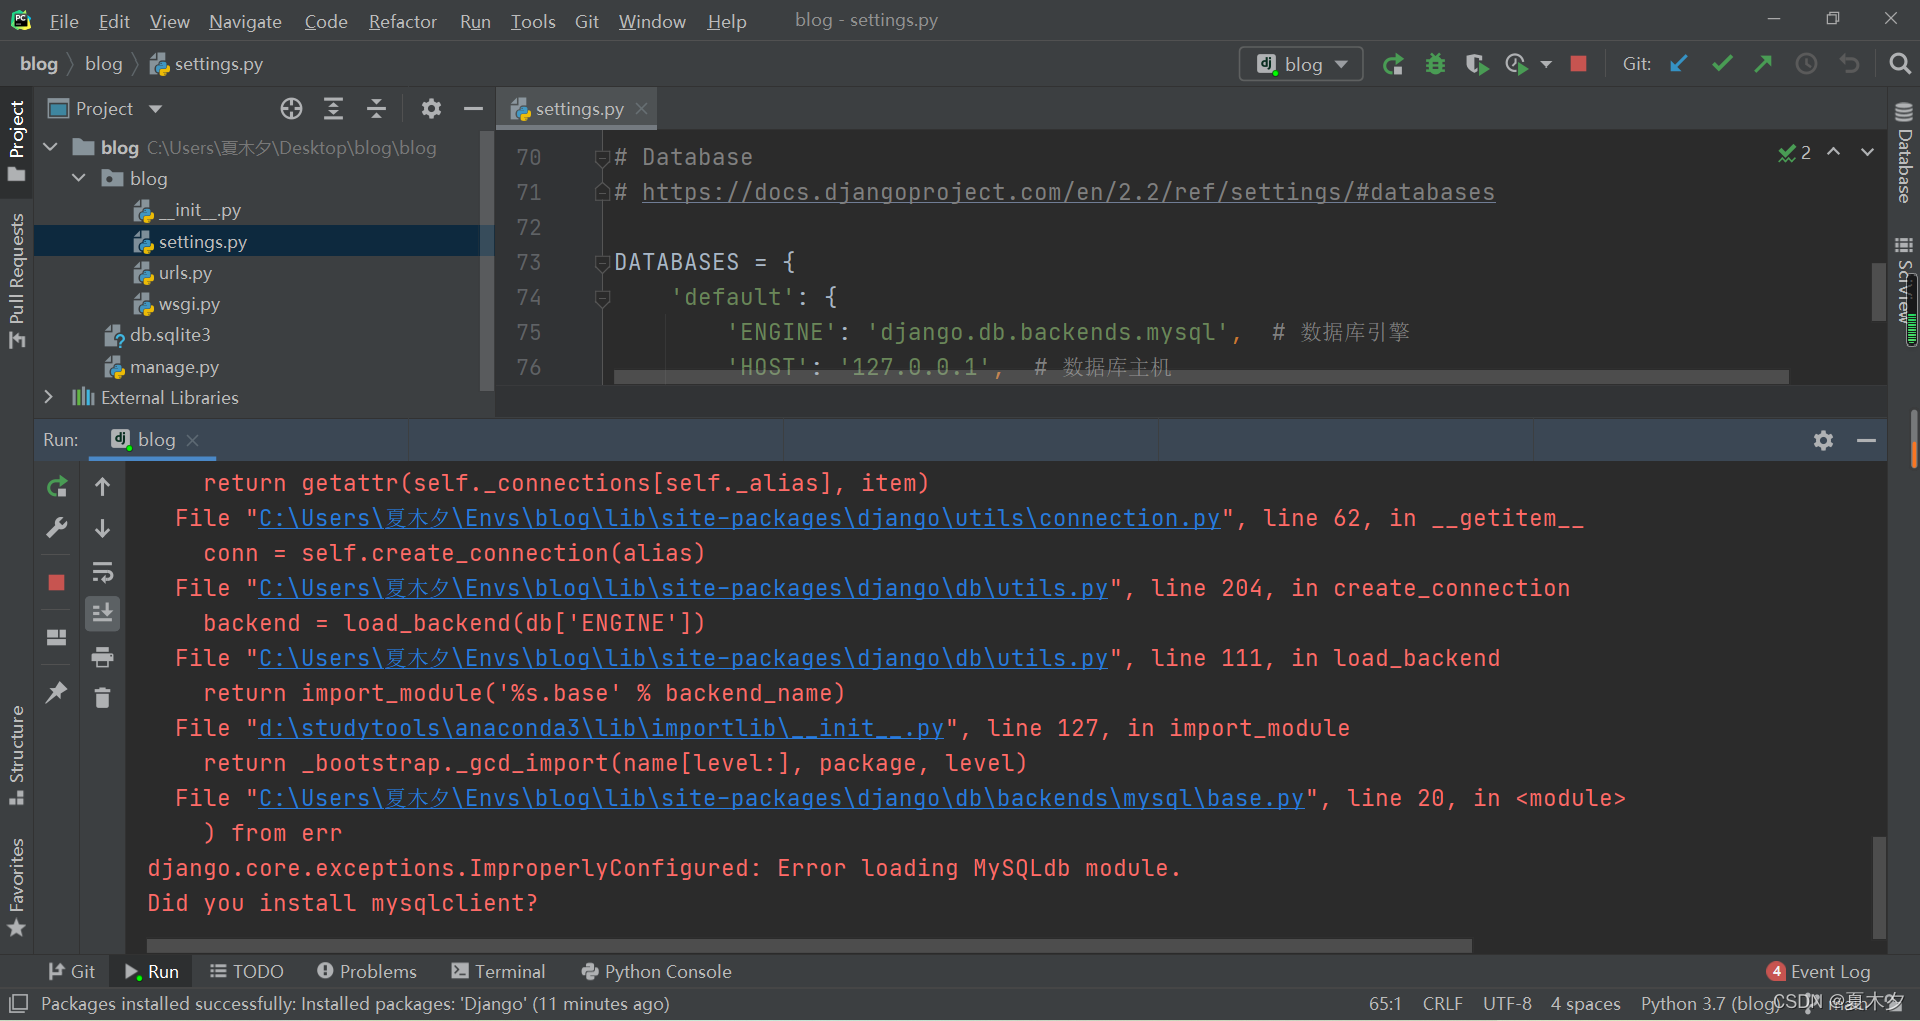This screenshot has width=1920, height=1021.
Task: Click the Git update project arrow
Action: (x=1679, y=64)
